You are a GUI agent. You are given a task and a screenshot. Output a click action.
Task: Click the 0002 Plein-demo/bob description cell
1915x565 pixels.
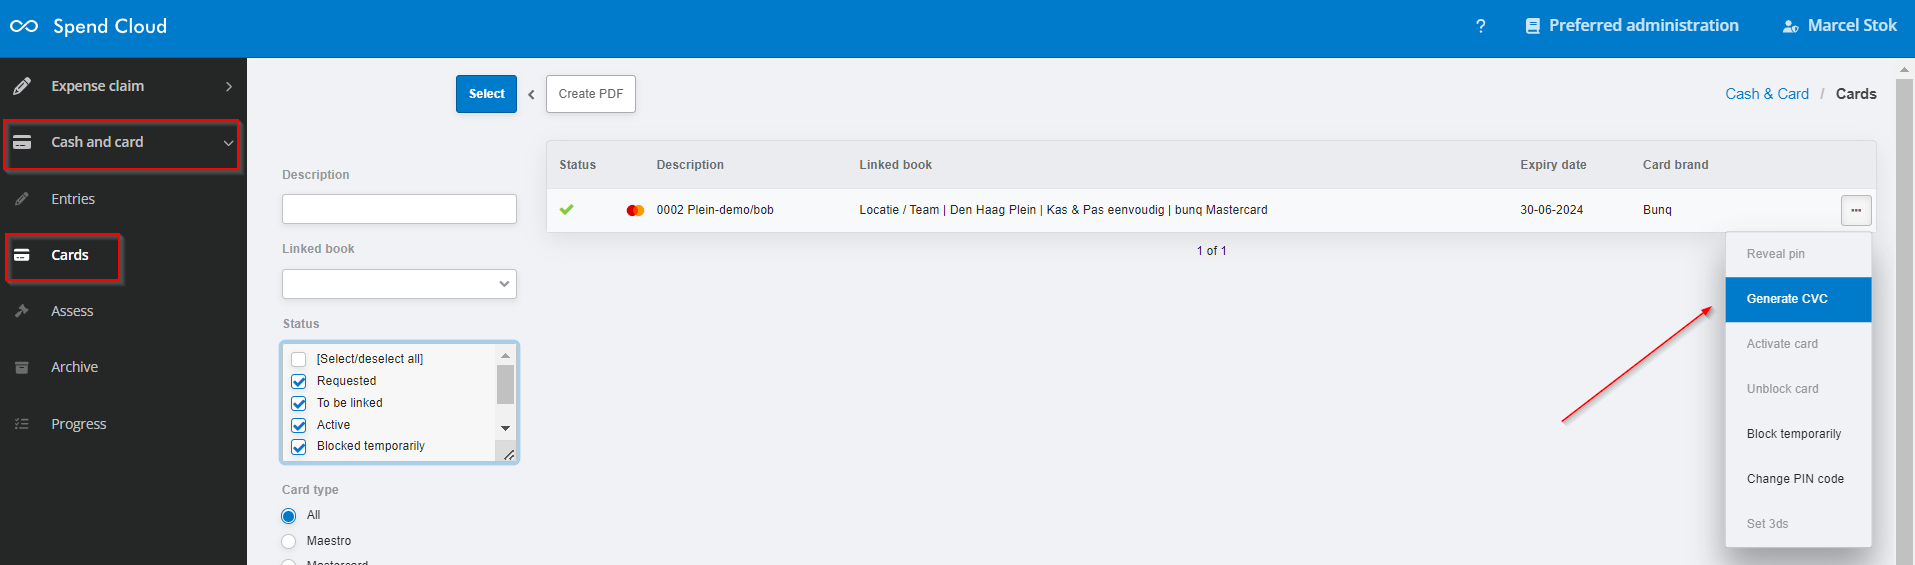715,210
